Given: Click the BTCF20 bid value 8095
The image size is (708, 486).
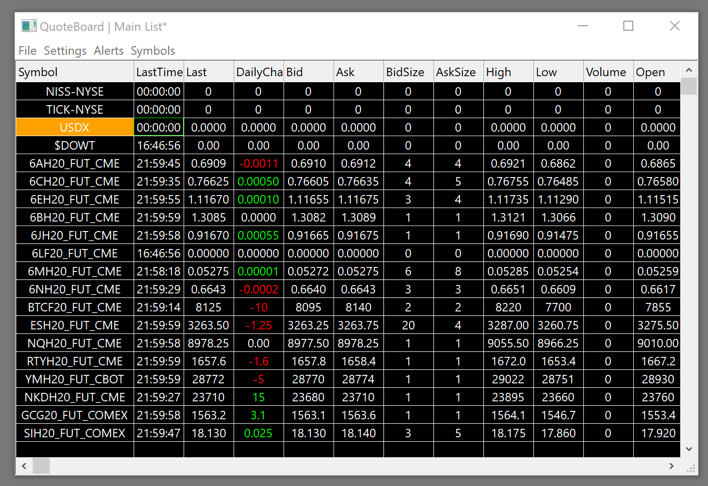Looking at the screenshot, I should pos(308,308).
